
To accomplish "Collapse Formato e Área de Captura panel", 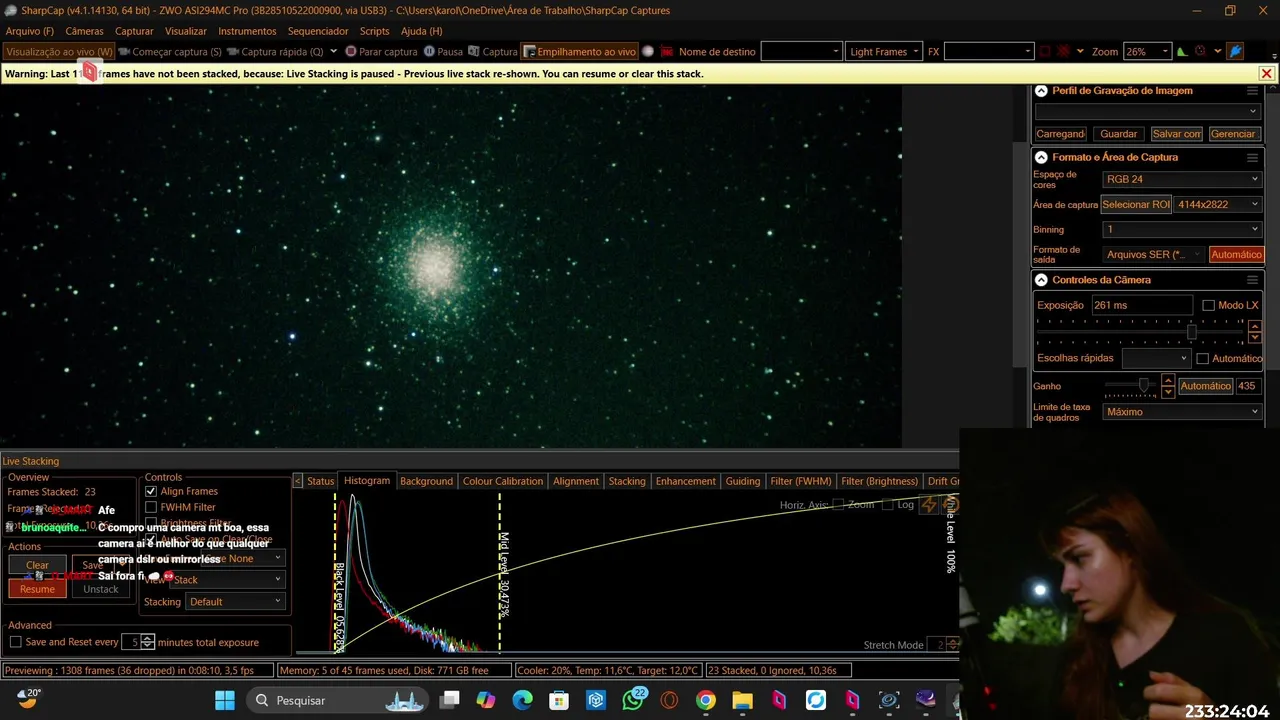I will pyautogui.click(x=1041, y=157).
